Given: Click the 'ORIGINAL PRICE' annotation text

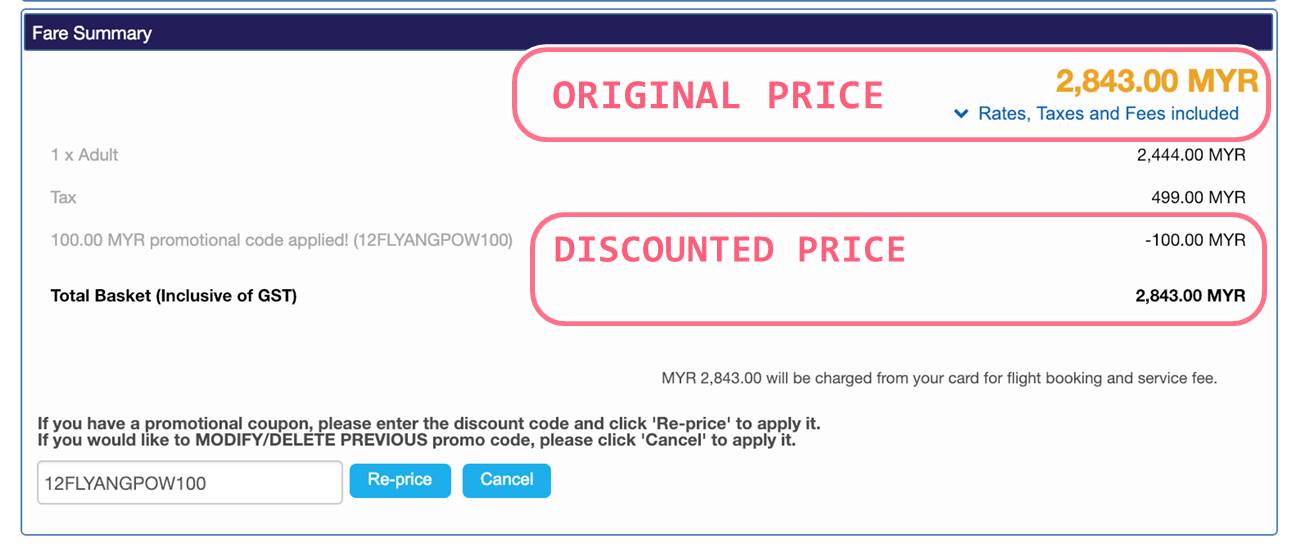Looking at the screenshot, I should pos(718,96).
